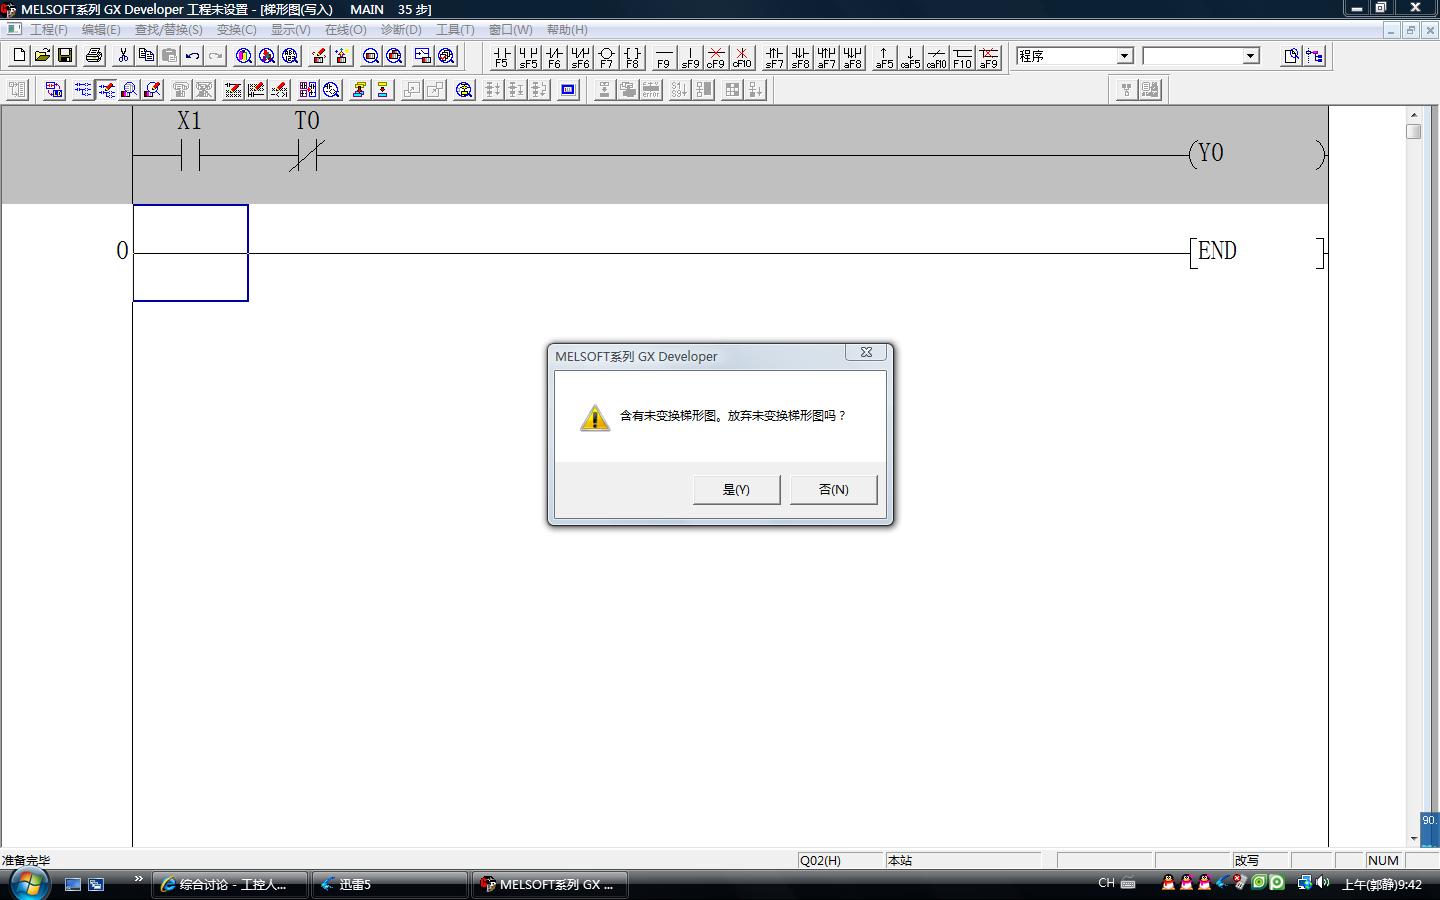Screen dimensions: 1440x900
Task: Expand the 程序 dropdown list
Action: (1124, 56)
